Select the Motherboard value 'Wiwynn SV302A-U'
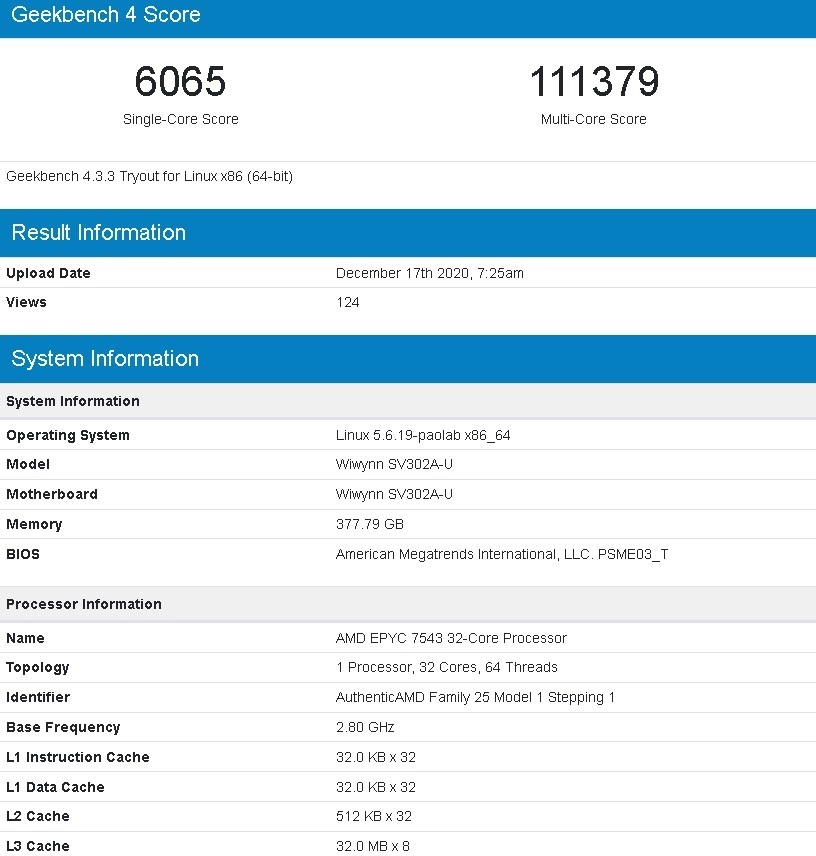Image resolution: width=816 pixels, height=856 pixels. click(394, 494)
